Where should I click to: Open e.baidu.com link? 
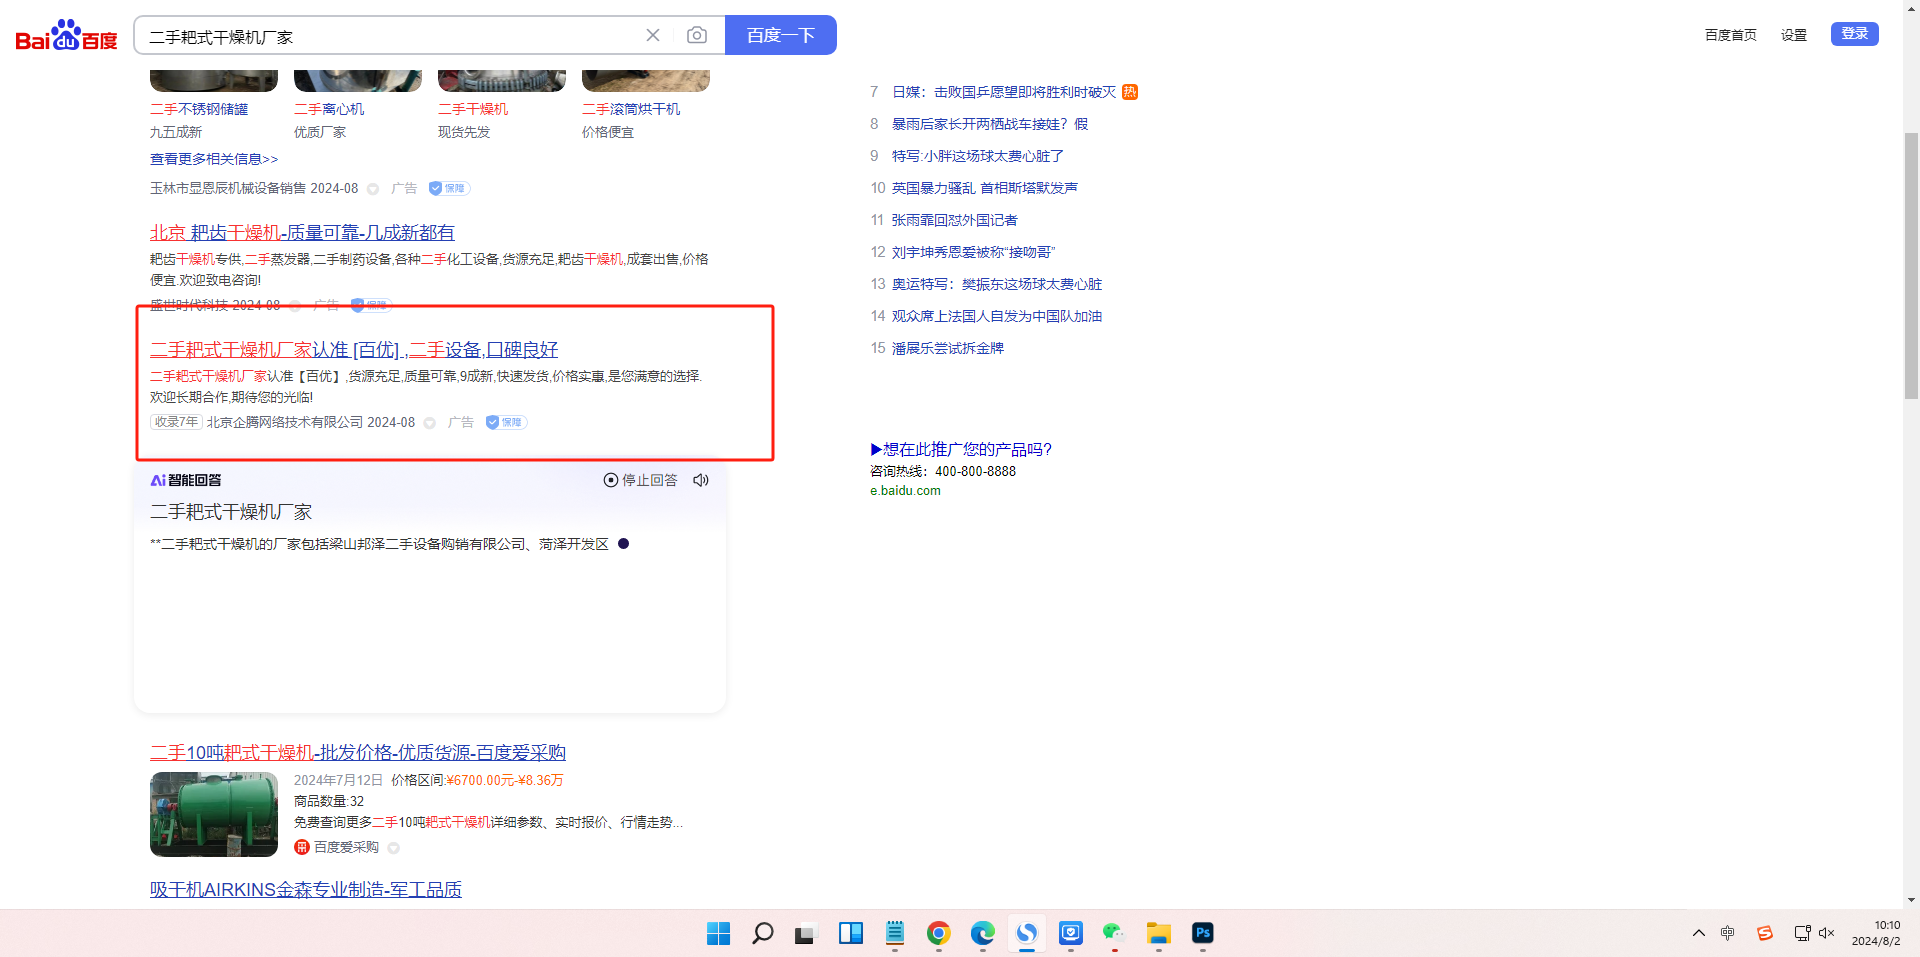905,491
